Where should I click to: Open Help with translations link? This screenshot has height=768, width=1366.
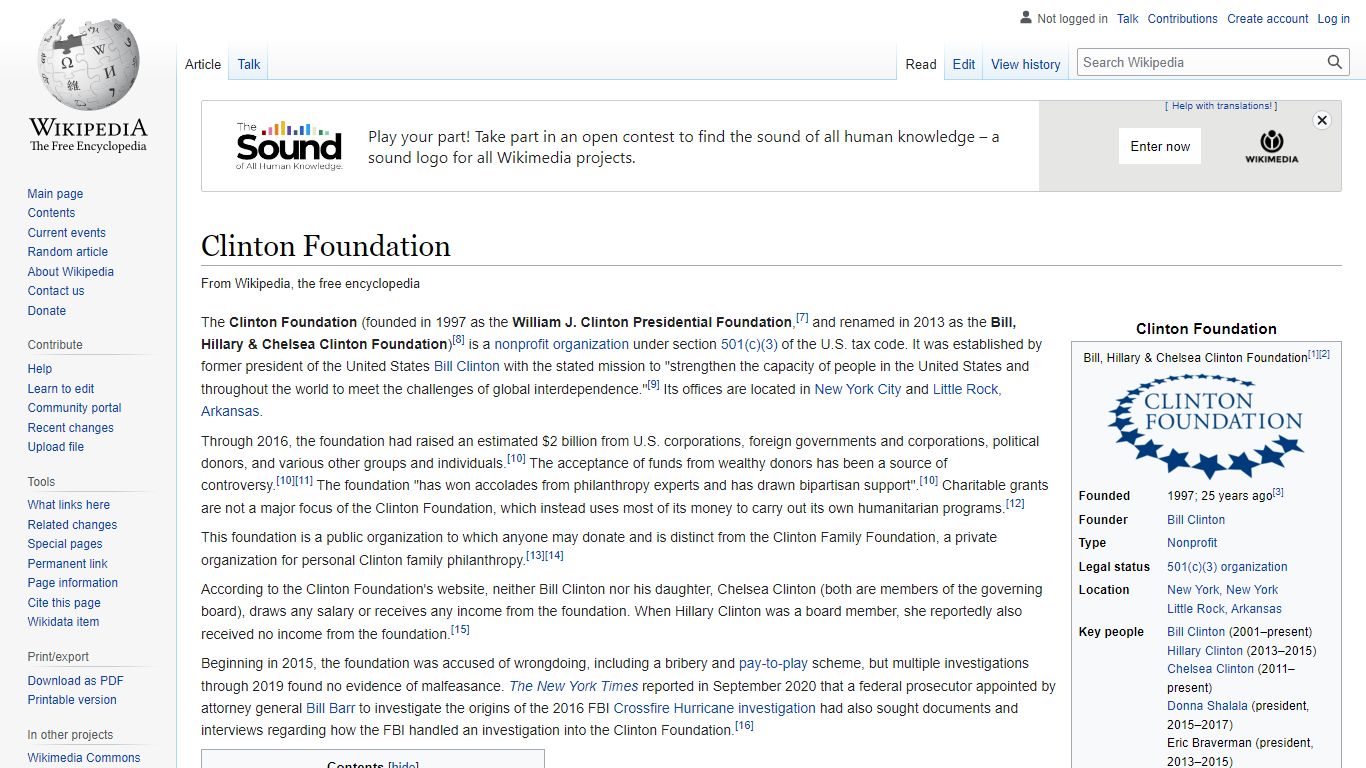[1221, 106]
